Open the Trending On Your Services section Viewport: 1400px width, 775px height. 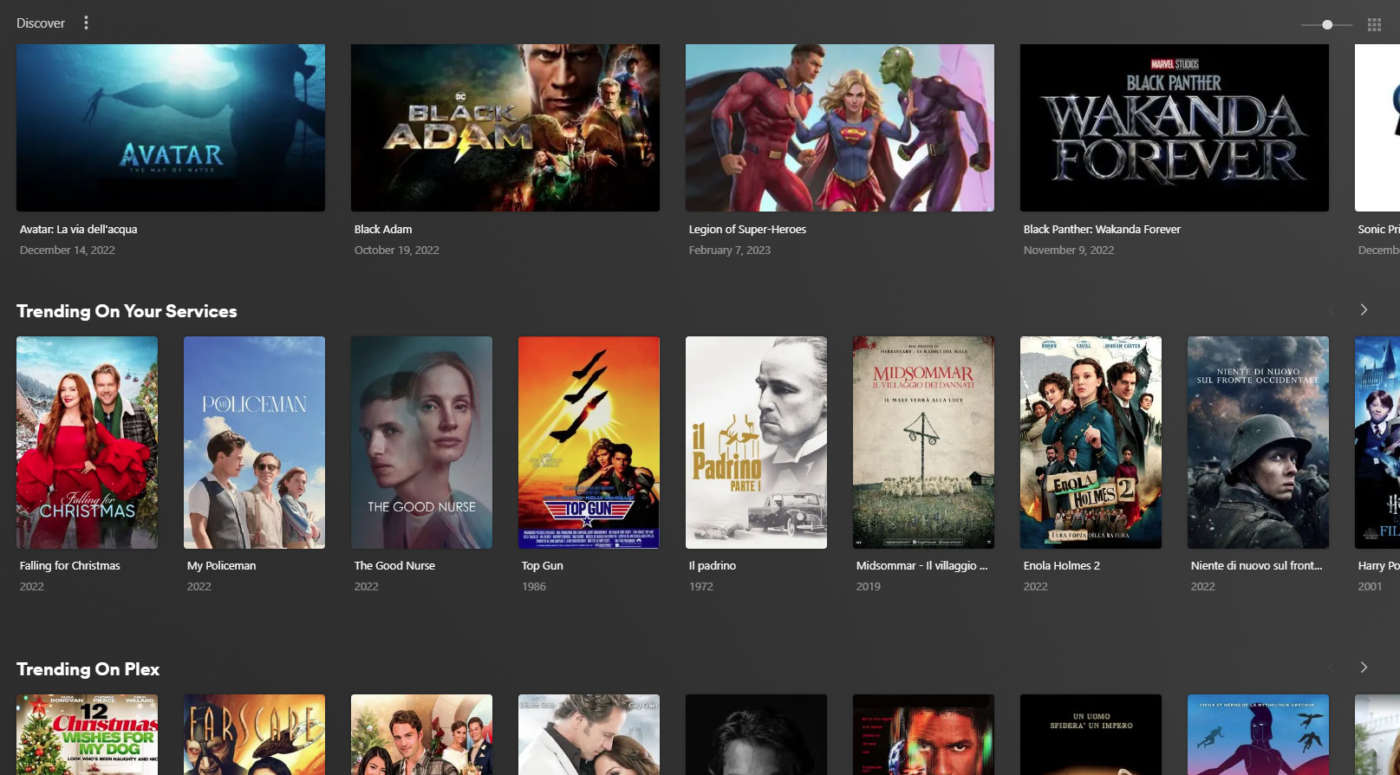[127, 311]
